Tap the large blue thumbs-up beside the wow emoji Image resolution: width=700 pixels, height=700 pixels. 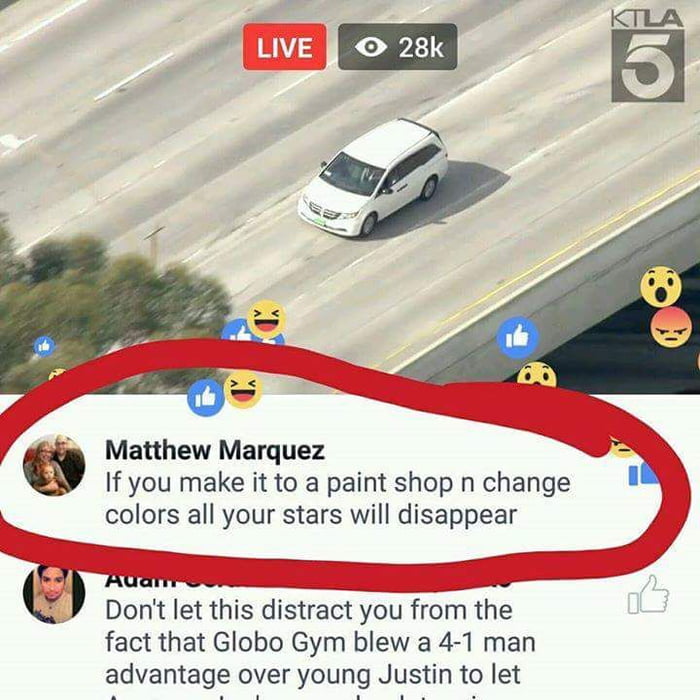click(x=518, y=338)
